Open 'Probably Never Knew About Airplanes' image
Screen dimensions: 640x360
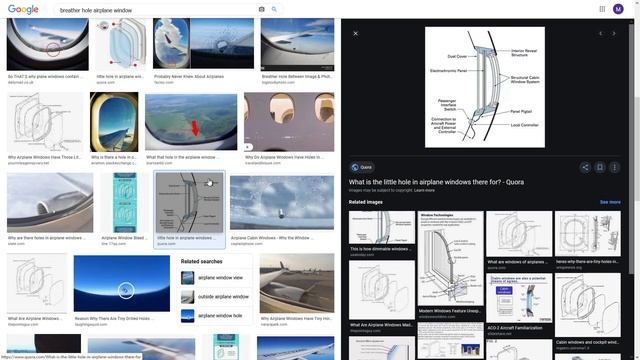tap(203, 43)
